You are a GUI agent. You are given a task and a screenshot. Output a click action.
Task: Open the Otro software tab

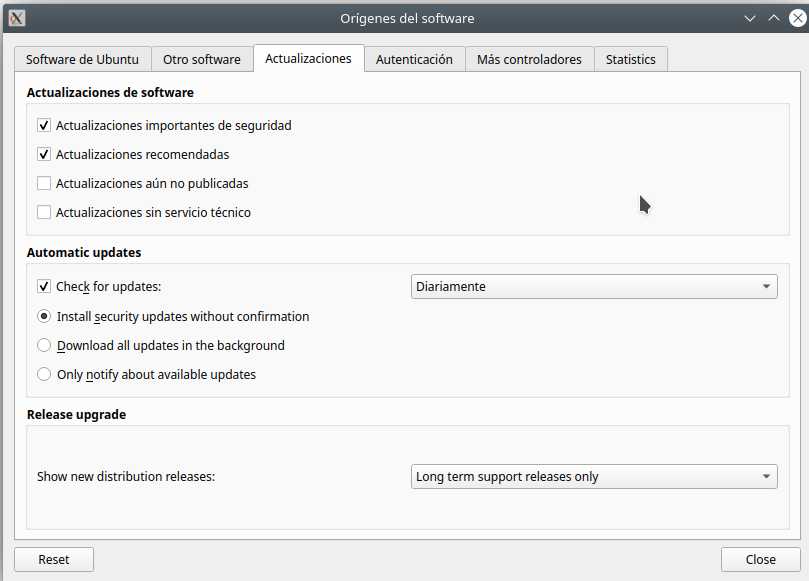202,59
